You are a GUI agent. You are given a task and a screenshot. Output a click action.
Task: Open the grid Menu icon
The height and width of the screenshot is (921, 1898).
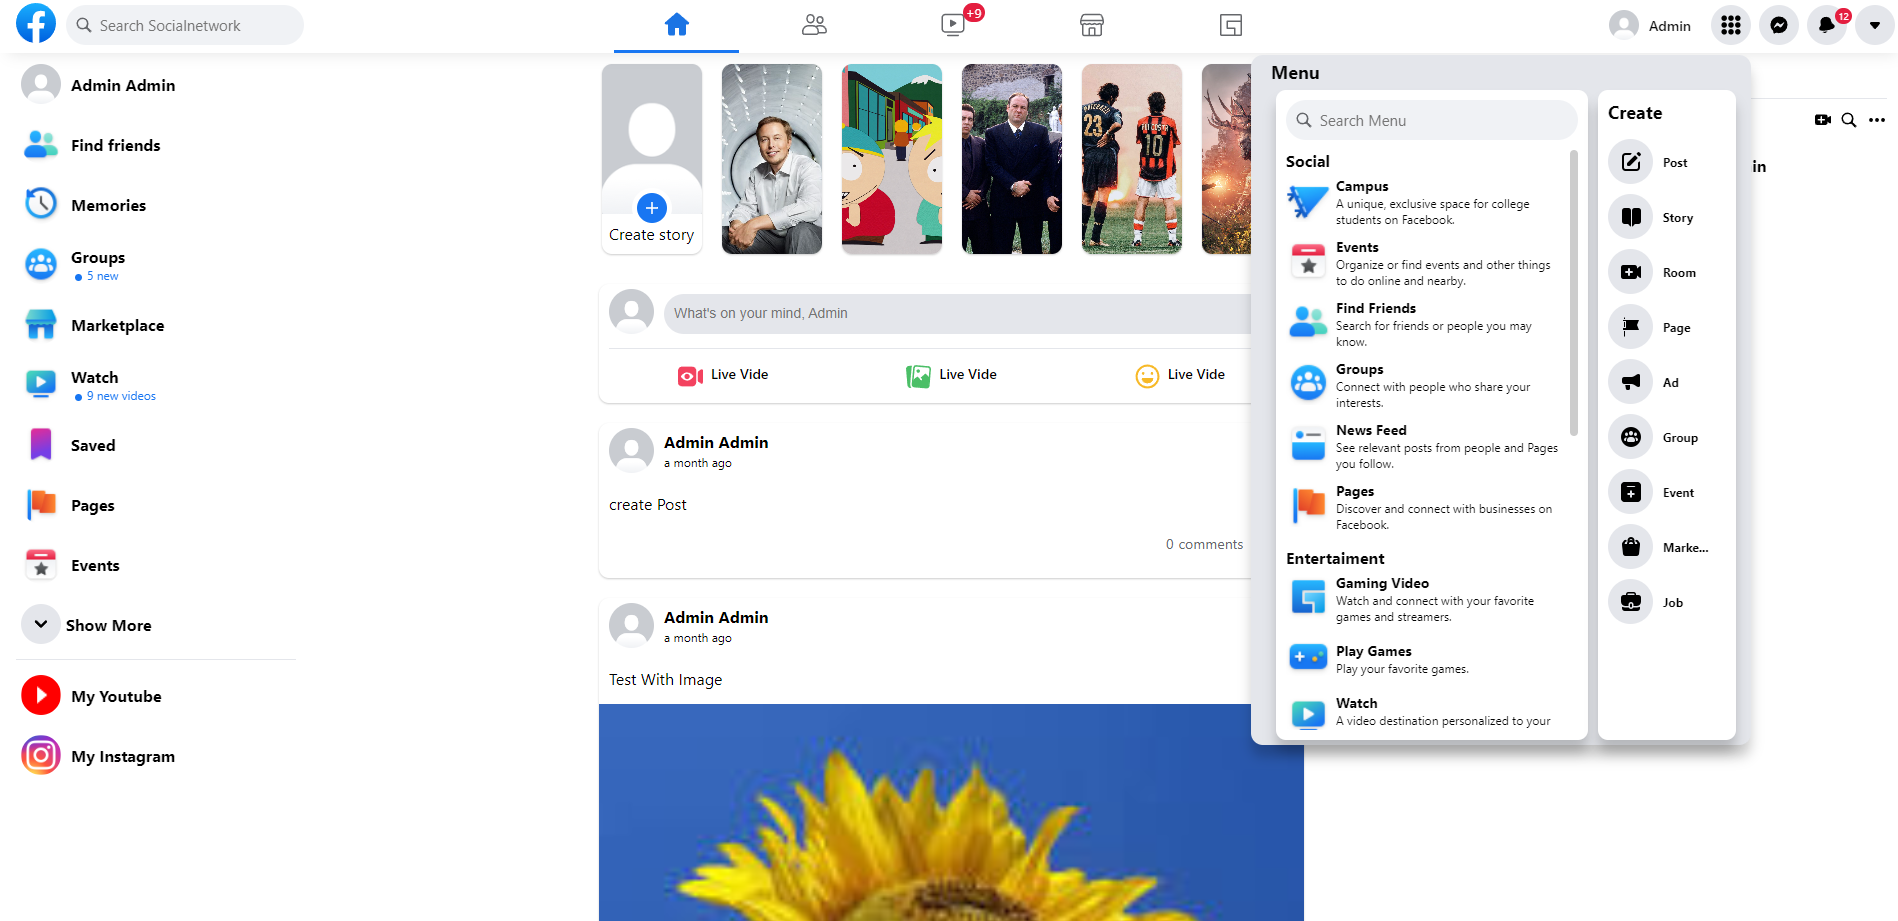1731,25
